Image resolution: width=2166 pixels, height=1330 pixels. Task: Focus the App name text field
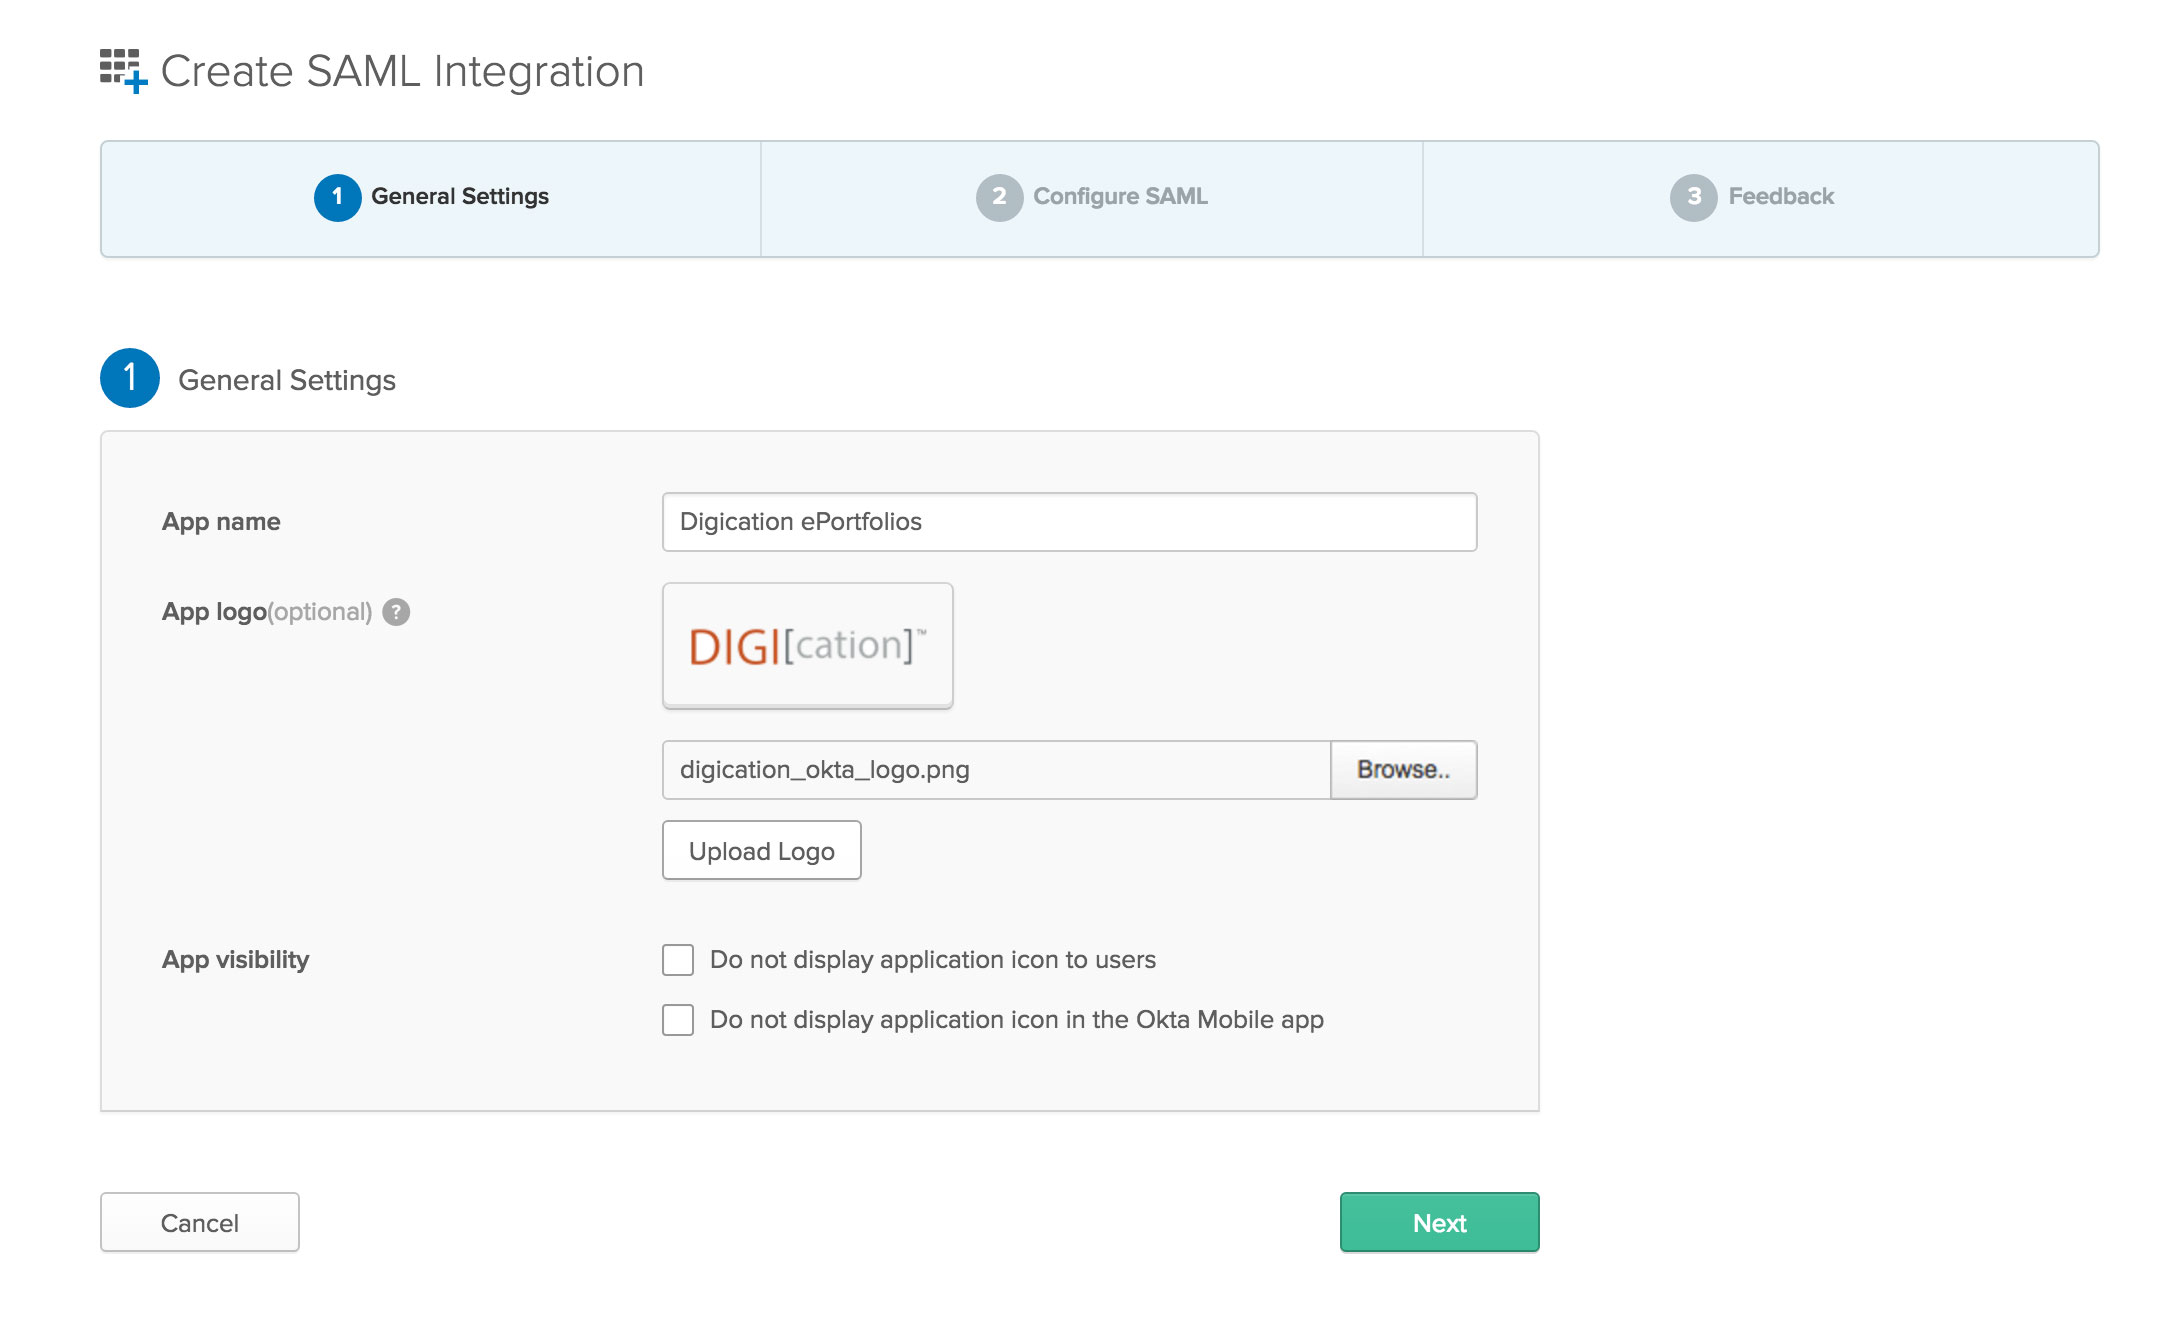(x=1069, y=522)
